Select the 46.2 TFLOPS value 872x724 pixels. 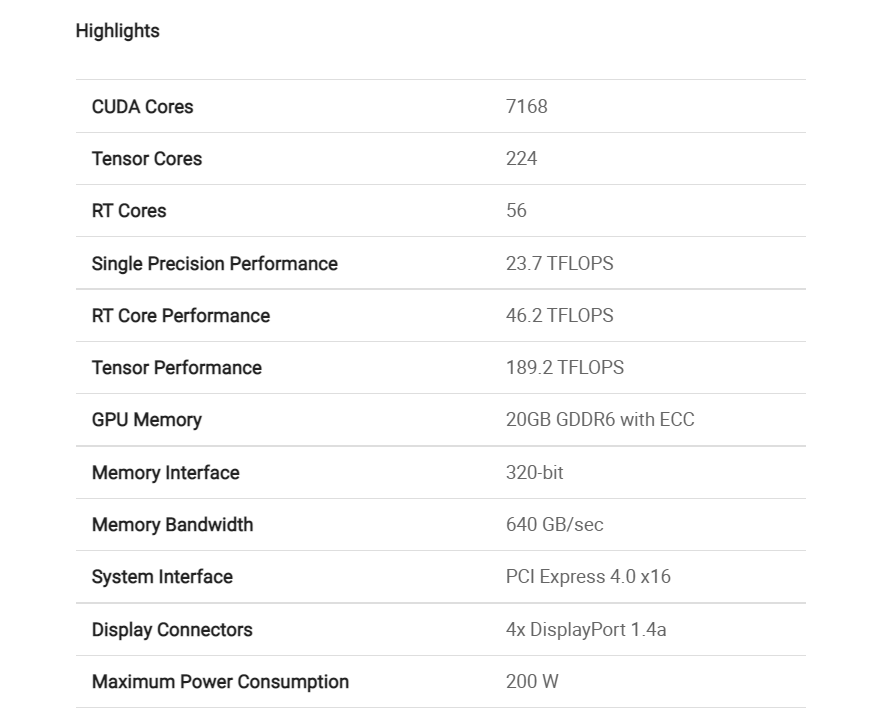pos(559,315)
